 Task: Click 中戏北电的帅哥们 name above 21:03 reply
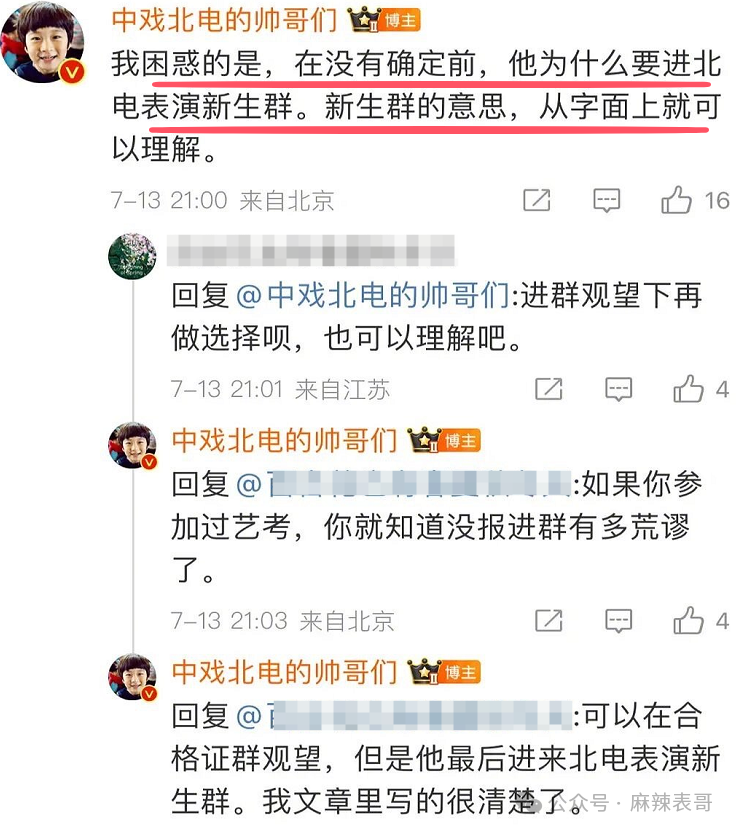coord(284,440)
